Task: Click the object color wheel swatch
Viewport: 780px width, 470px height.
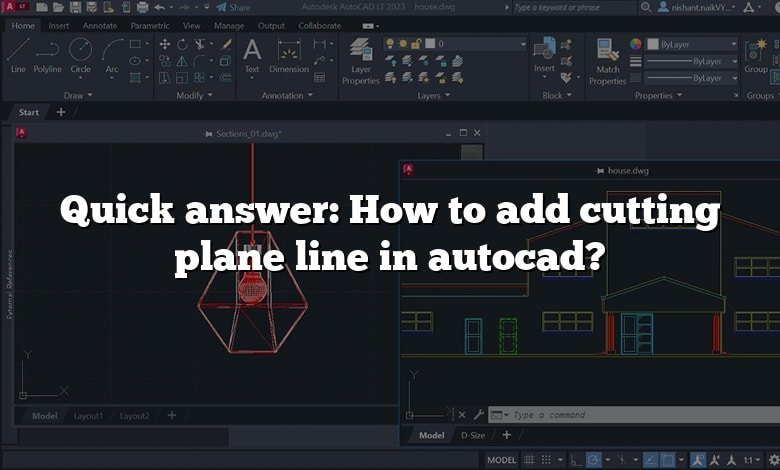Action: pos(635,44)
